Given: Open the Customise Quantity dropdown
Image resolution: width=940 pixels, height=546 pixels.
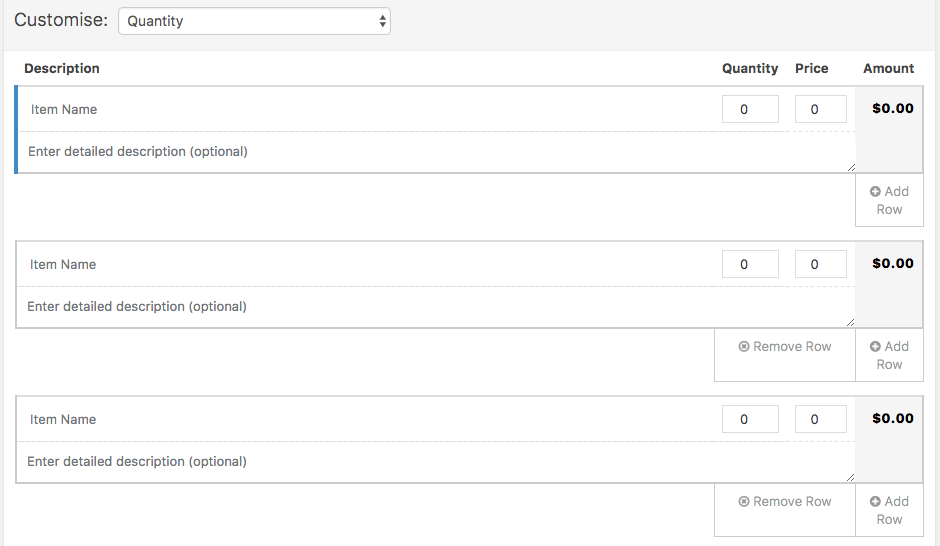Looking at the screenshot, I should click(x=254, y=21).
